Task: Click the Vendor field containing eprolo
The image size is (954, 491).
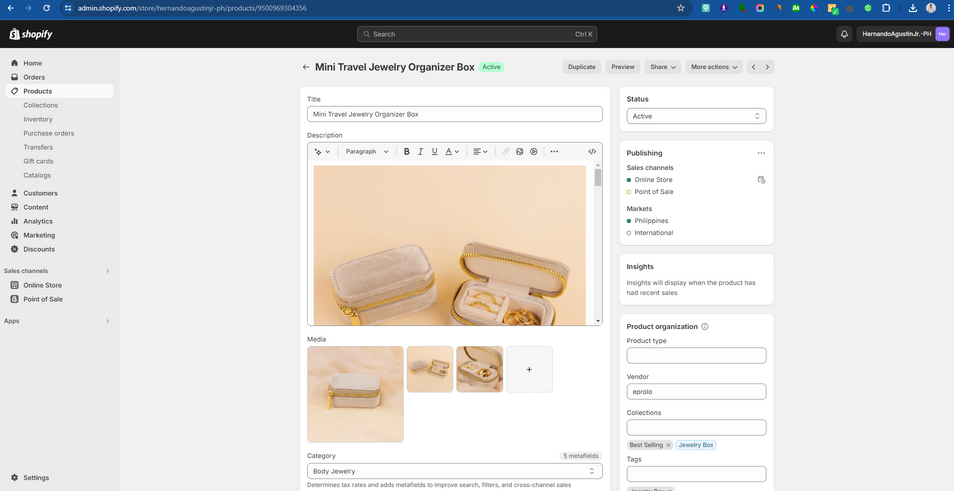Action: click(x=696, y=391)
